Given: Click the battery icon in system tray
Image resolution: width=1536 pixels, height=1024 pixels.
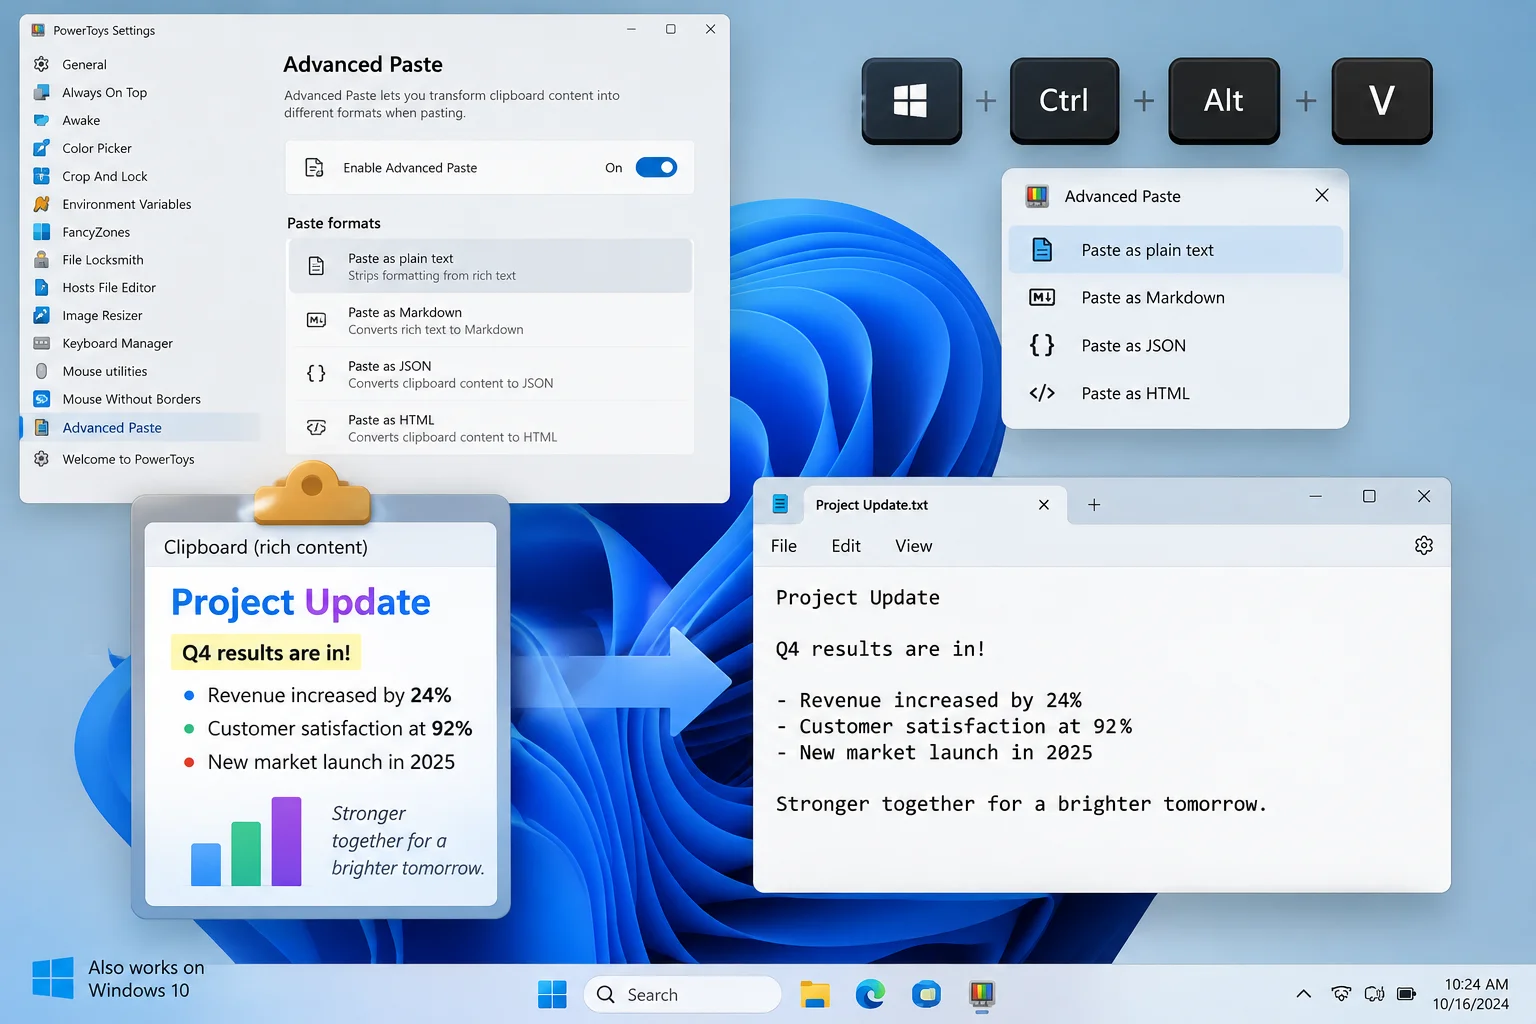Looking at the screenshot, I should pos(1406,994).
